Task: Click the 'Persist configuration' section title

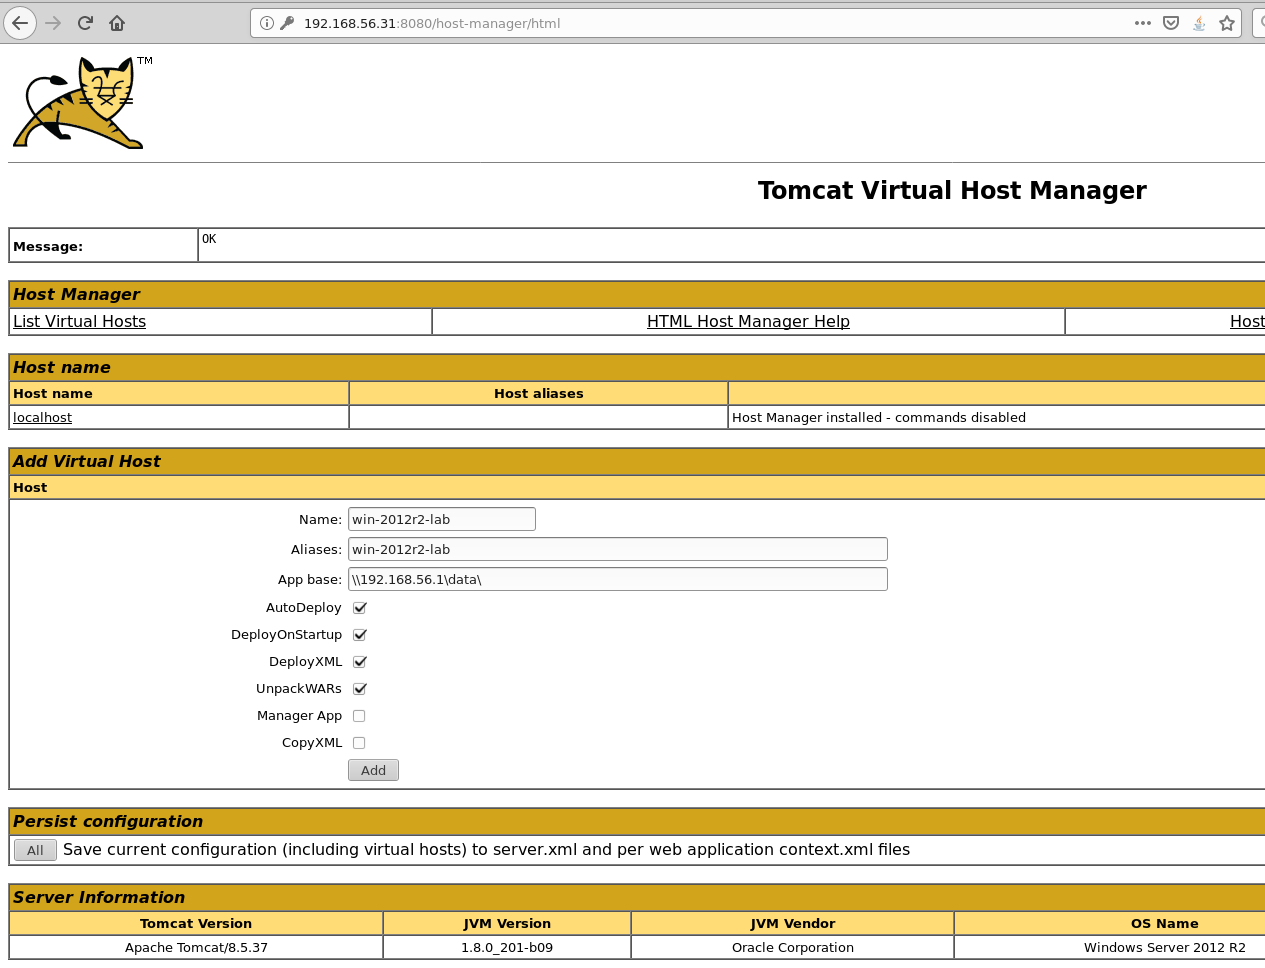Action: pos(108,821)
